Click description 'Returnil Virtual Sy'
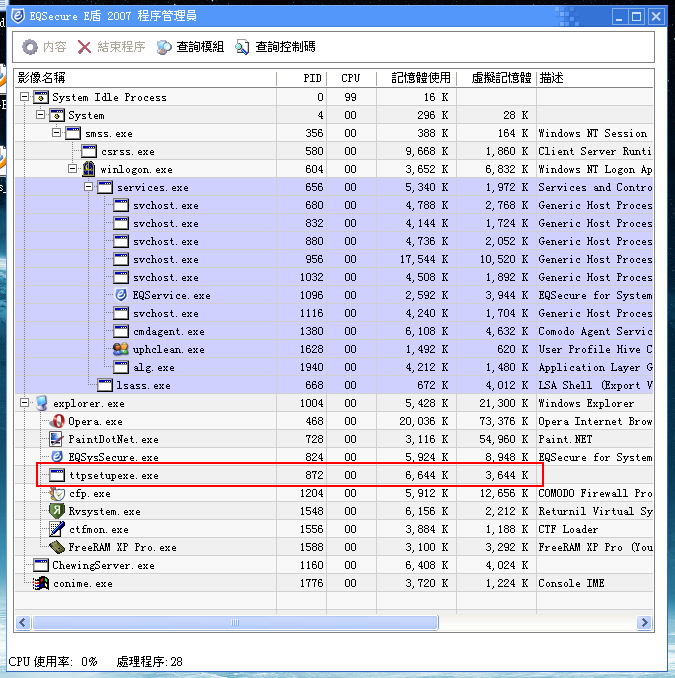The image size is (675, 678). pos(595,511)
